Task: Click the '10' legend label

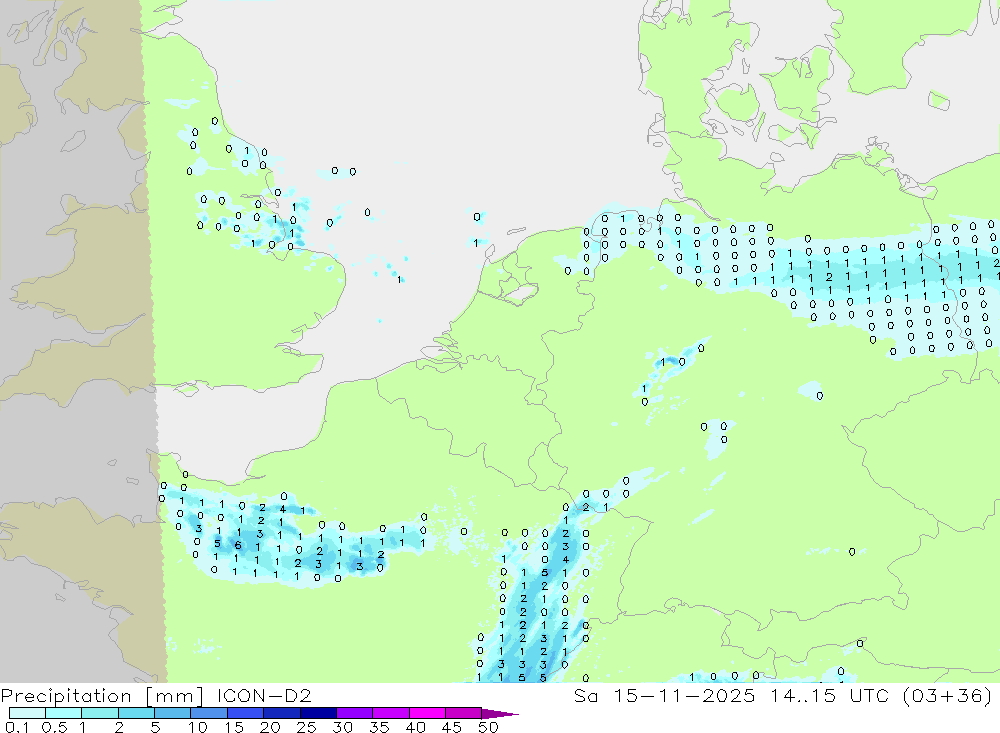Action: click(198, 727)
